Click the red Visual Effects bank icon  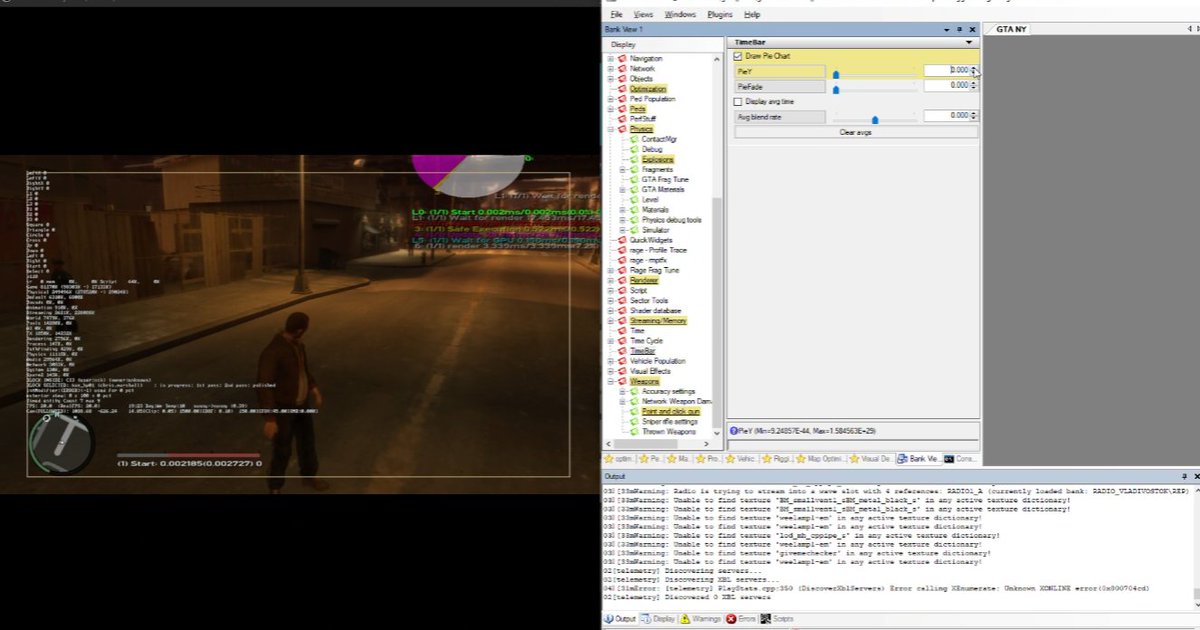[x=622, y=371]
